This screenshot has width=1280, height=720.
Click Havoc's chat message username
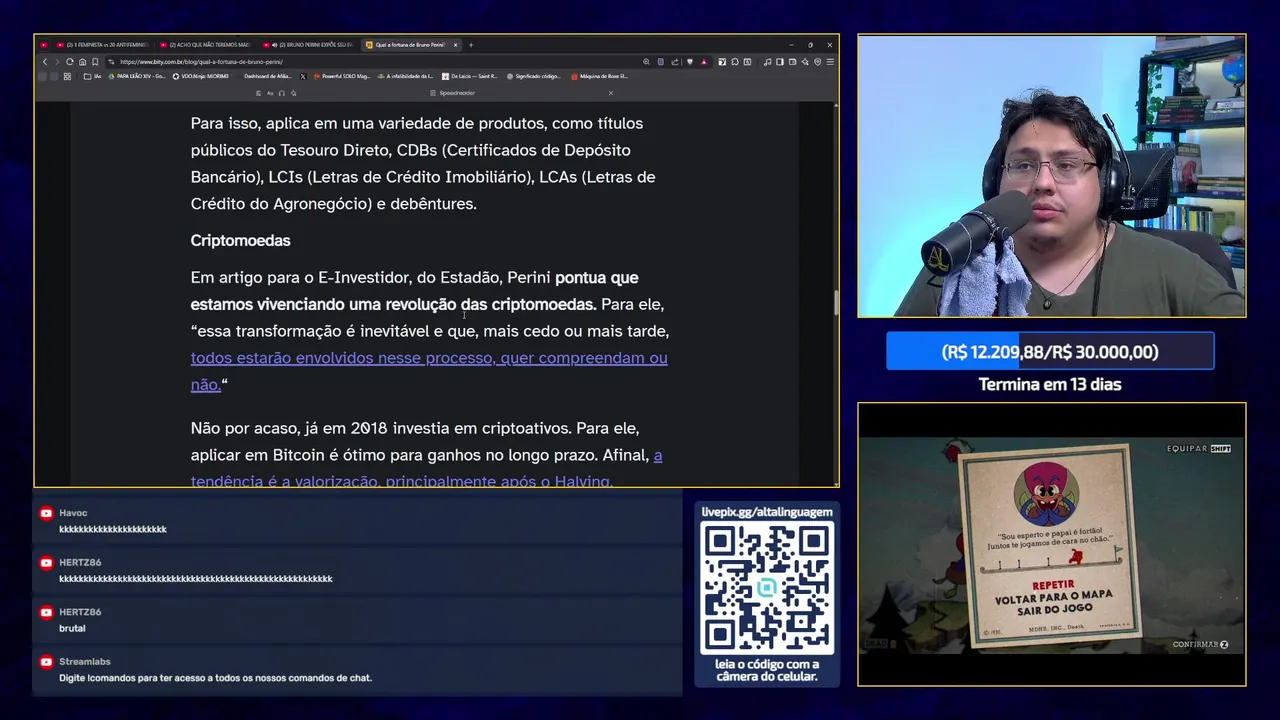click(x=73, y=513)
